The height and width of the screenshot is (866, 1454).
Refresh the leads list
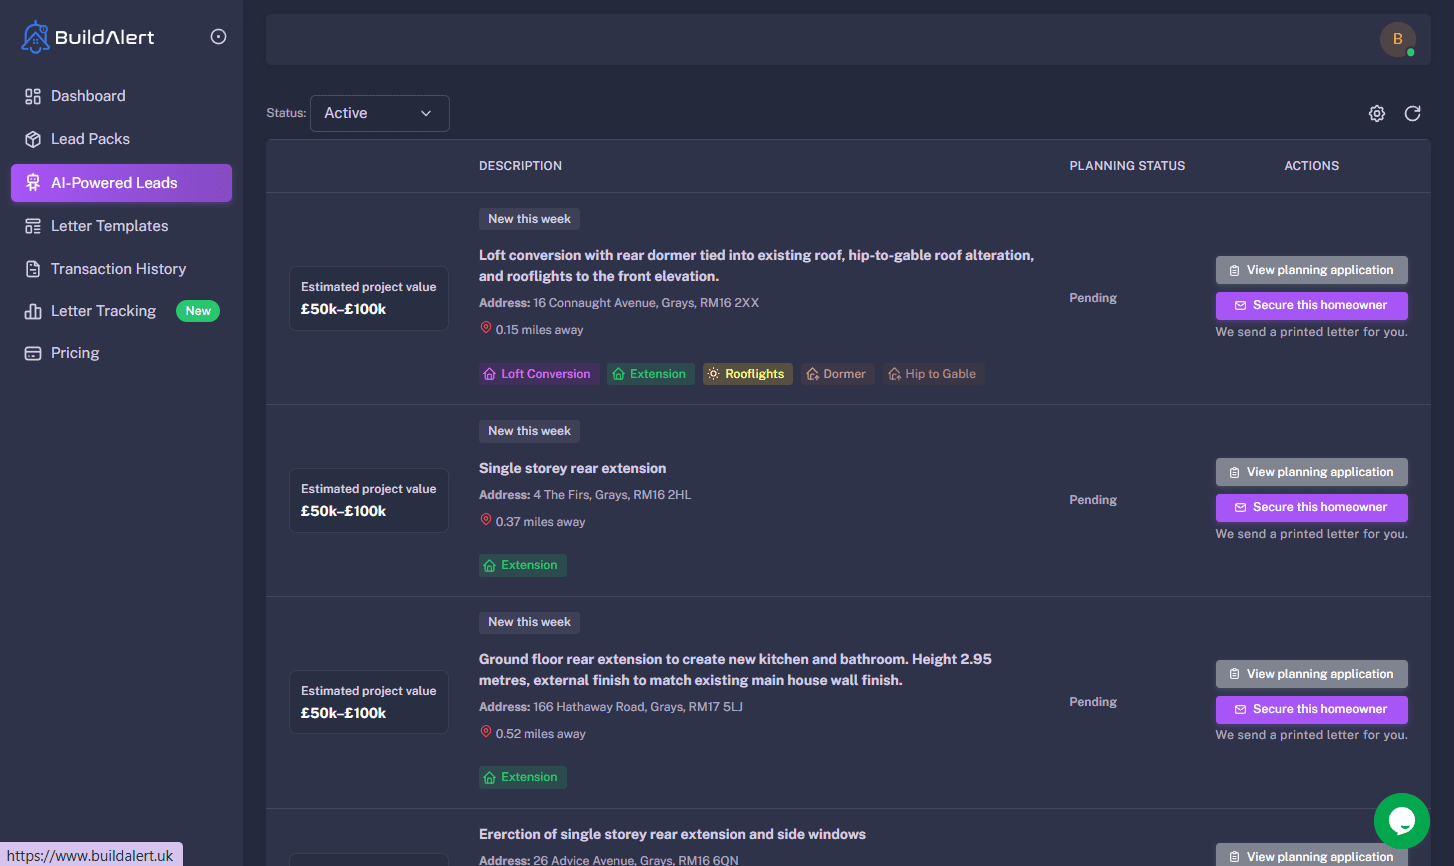[1412, 114]
